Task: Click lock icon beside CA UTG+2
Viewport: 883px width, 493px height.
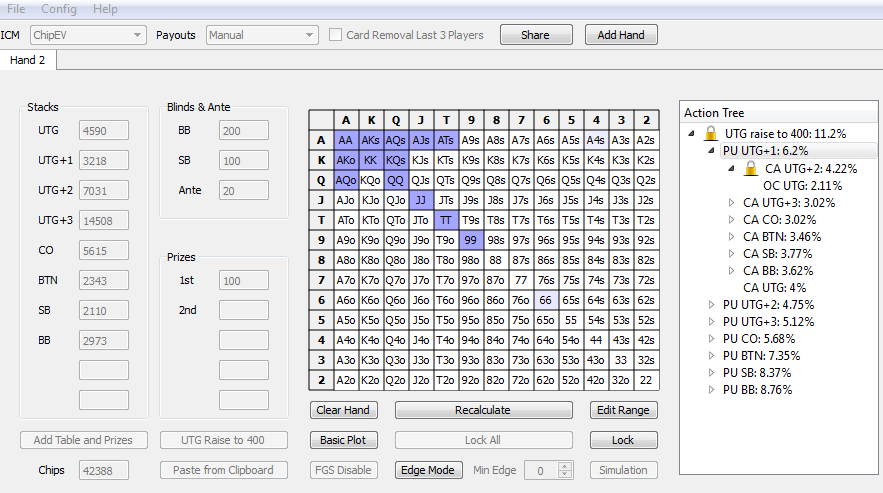Action: click(750, 168)
